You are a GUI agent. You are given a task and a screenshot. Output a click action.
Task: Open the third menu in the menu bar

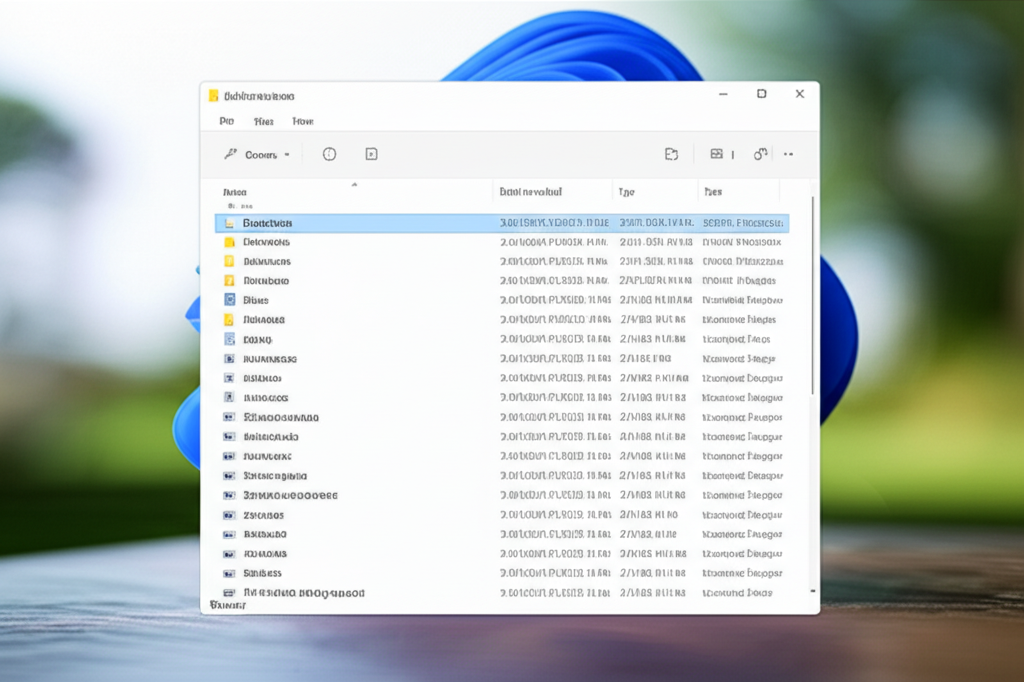(x=303, y=121)
